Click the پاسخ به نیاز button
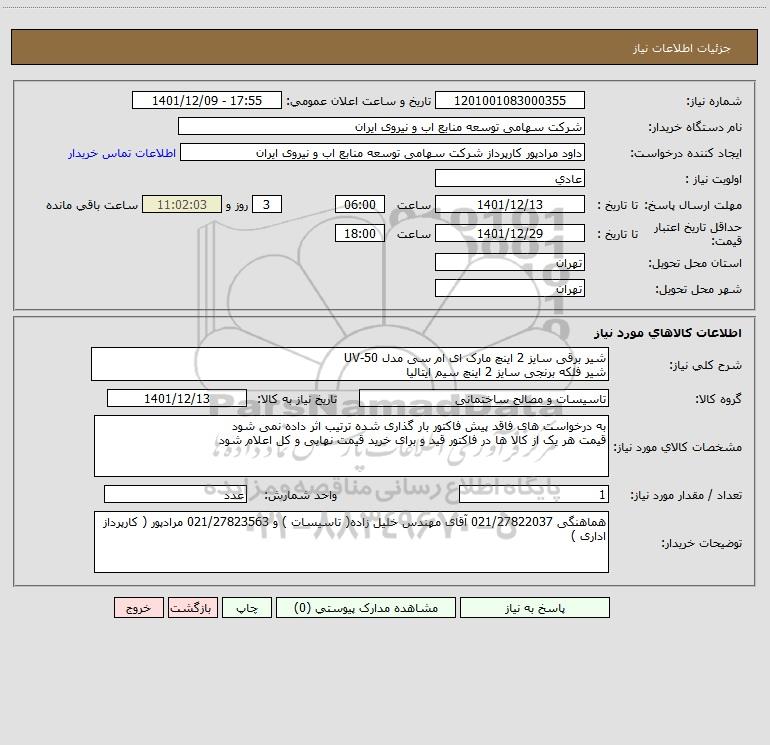 (x=535, y=608)
